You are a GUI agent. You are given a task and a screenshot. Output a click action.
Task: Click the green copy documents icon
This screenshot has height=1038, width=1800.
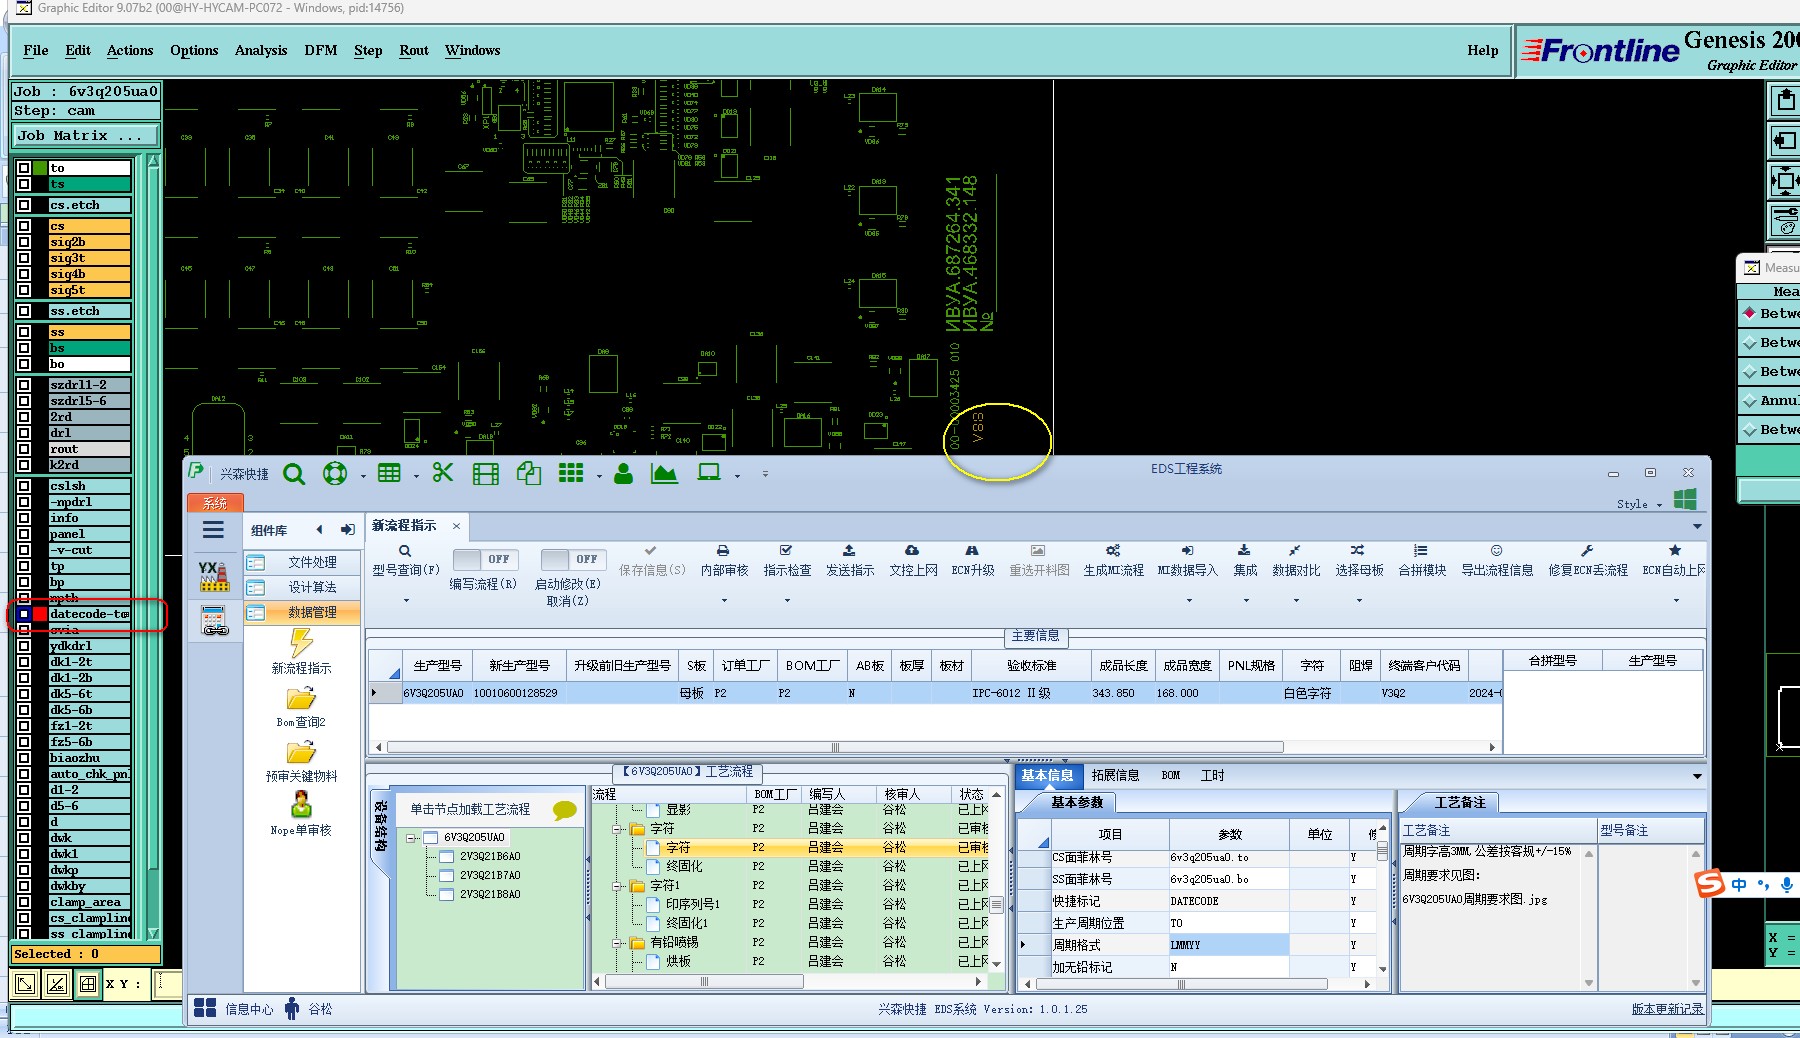(x=528, y=473)
